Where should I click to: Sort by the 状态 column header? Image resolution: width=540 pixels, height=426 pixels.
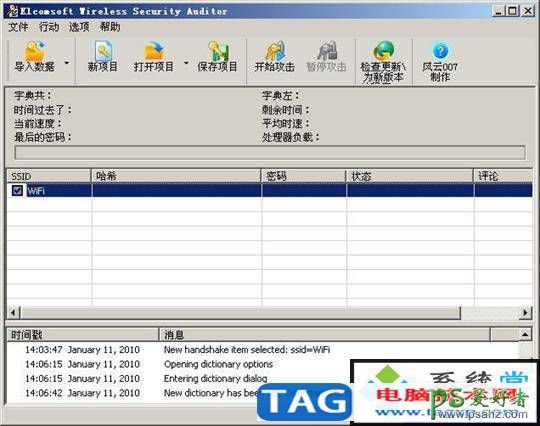click(410, 176)
